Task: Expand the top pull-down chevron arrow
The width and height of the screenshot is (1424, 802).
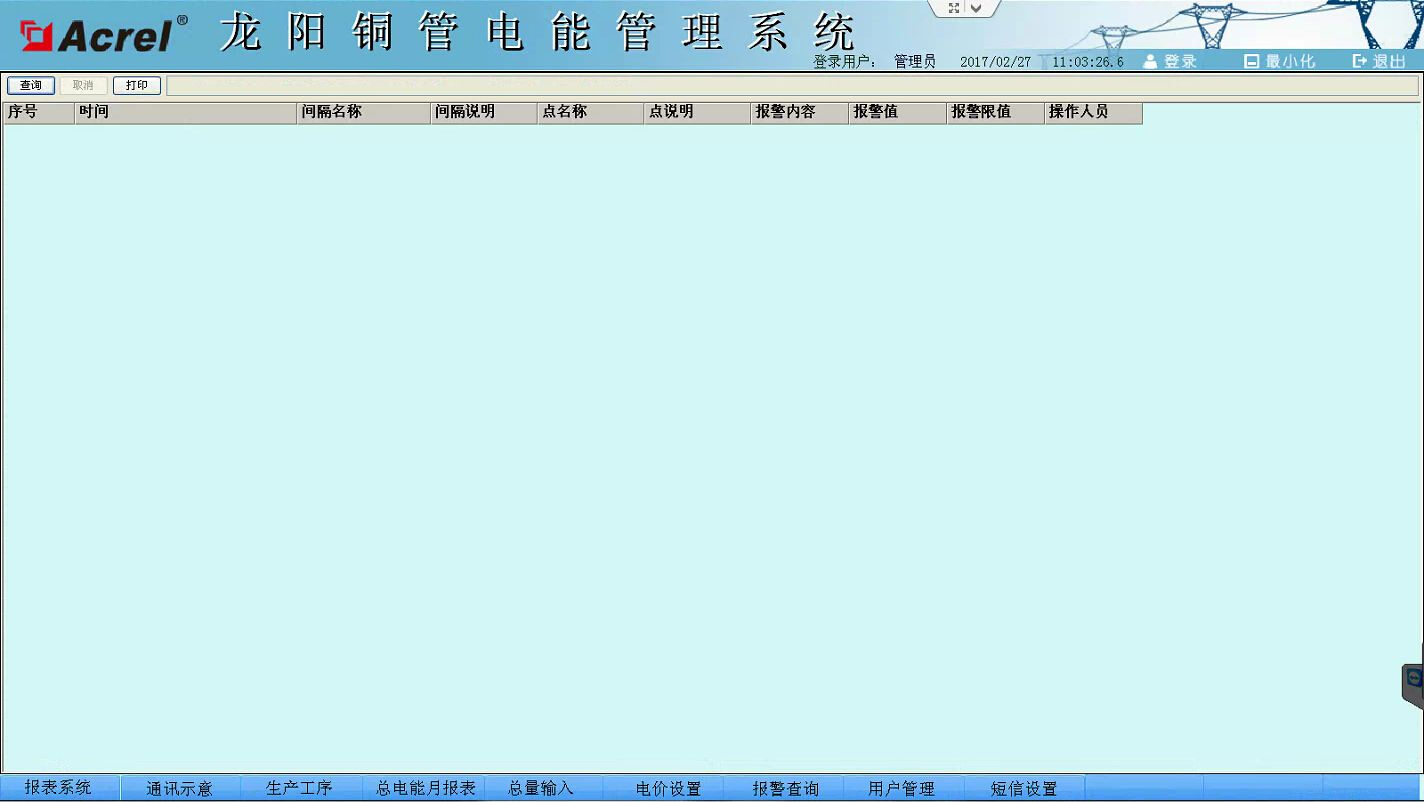Action: click(x=977, y=8)
